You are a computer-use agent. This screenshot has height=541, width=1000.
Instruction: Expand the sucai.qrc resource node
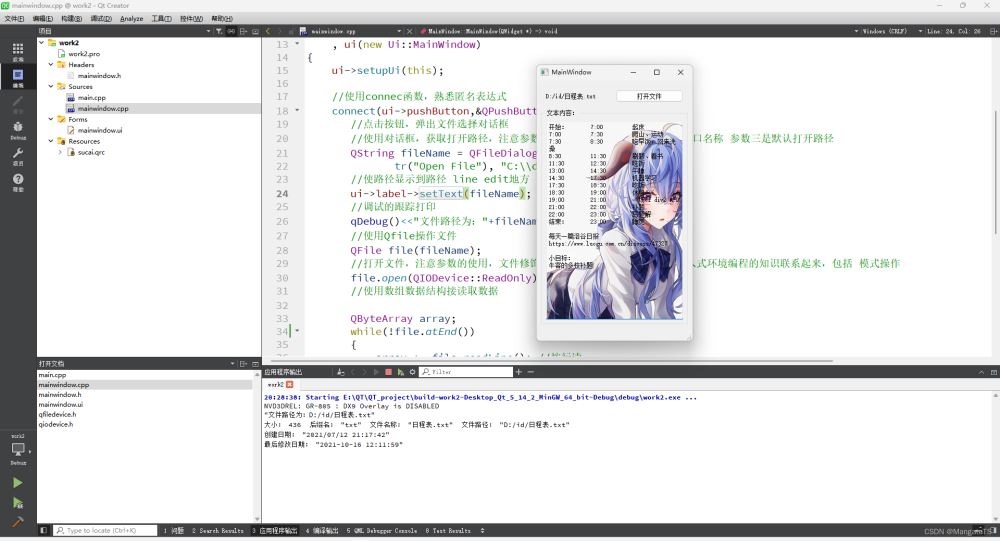[61, 152]
